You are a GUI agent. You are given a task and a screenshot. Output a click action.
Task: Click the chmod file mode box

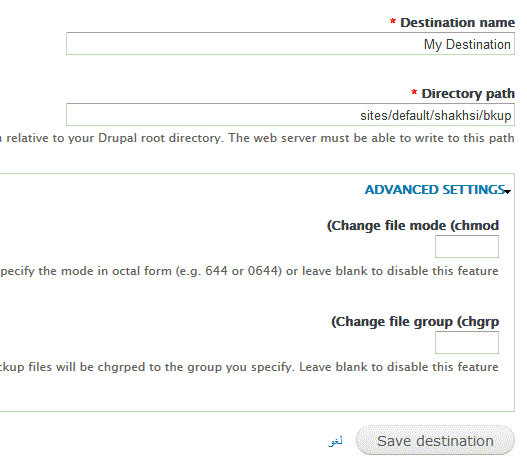click(467, 246)
